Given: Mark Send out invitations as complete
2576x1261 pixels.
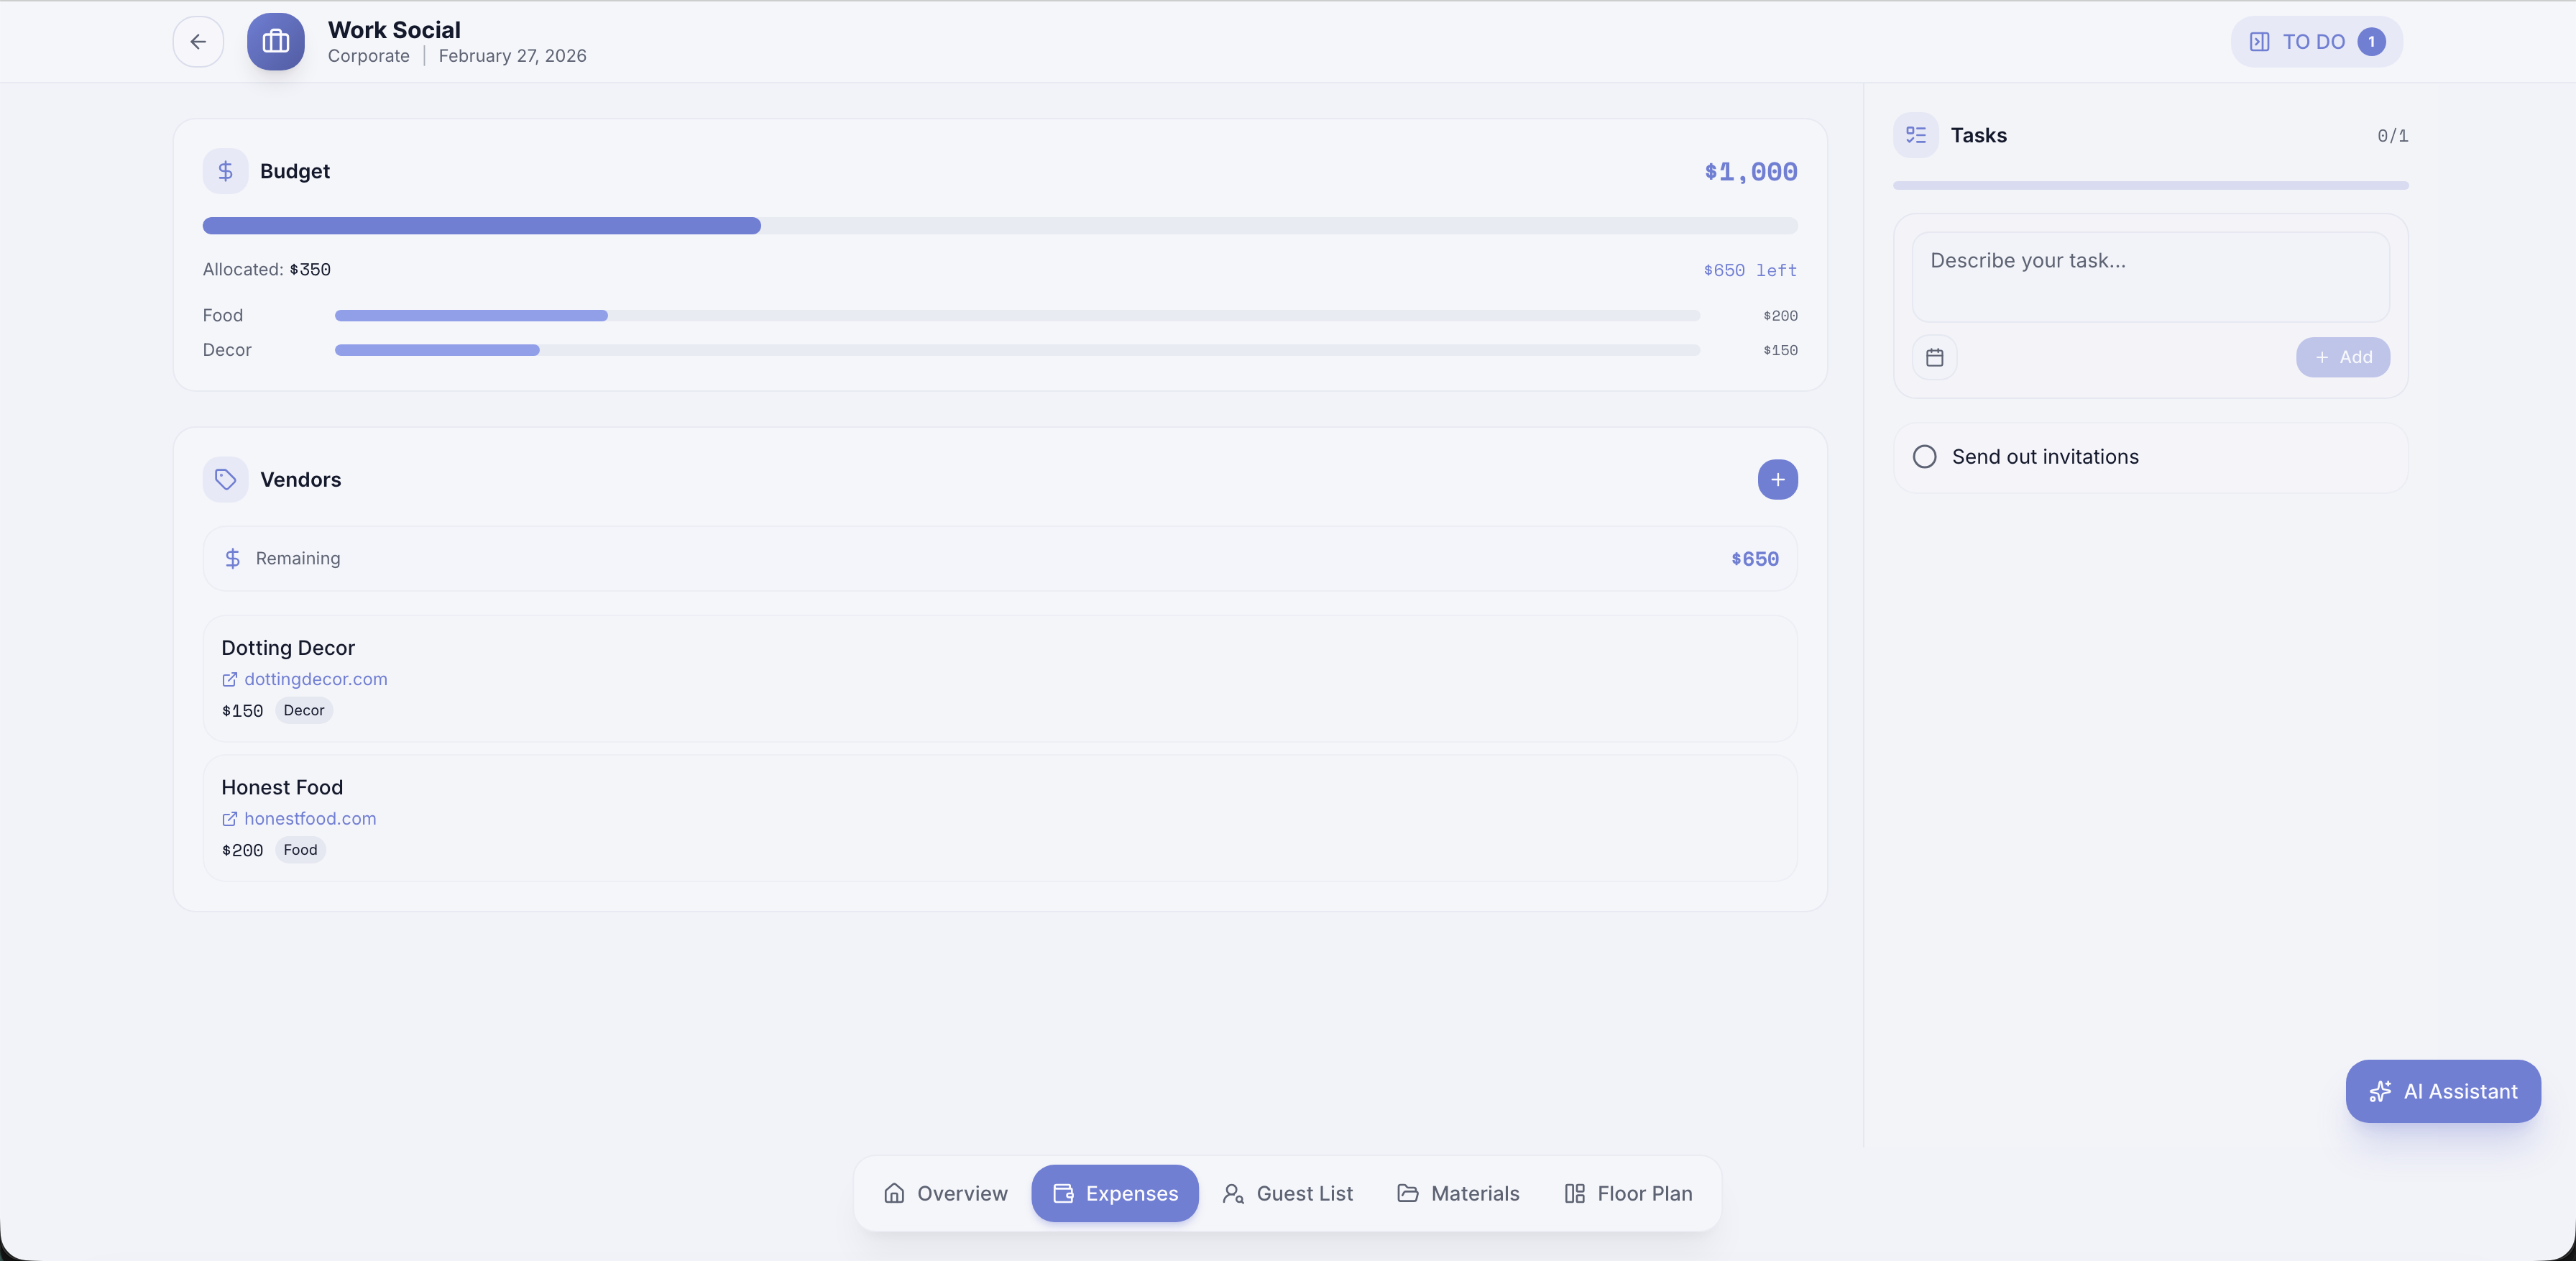Looking at the screenshot, I should pos(1924,457).
